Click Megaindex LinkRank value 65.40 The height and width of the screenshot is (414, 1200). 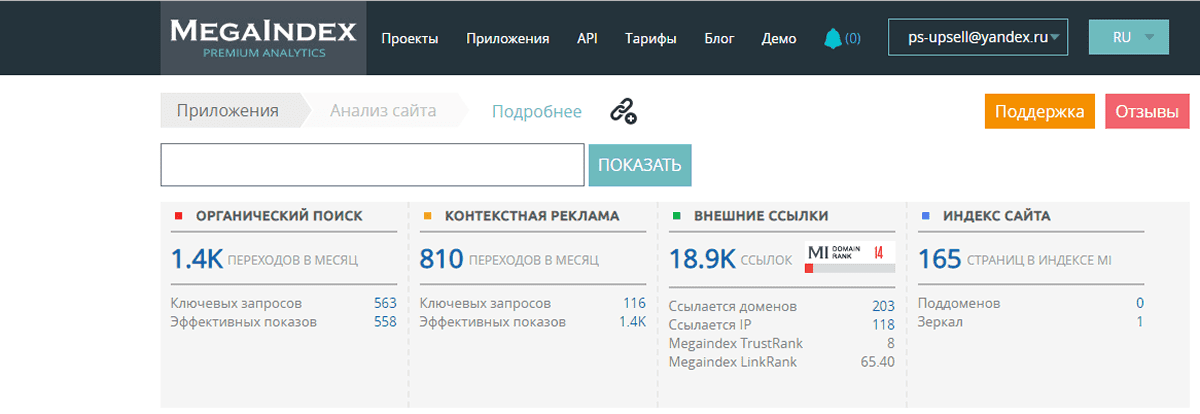click(x=877, y=362)
